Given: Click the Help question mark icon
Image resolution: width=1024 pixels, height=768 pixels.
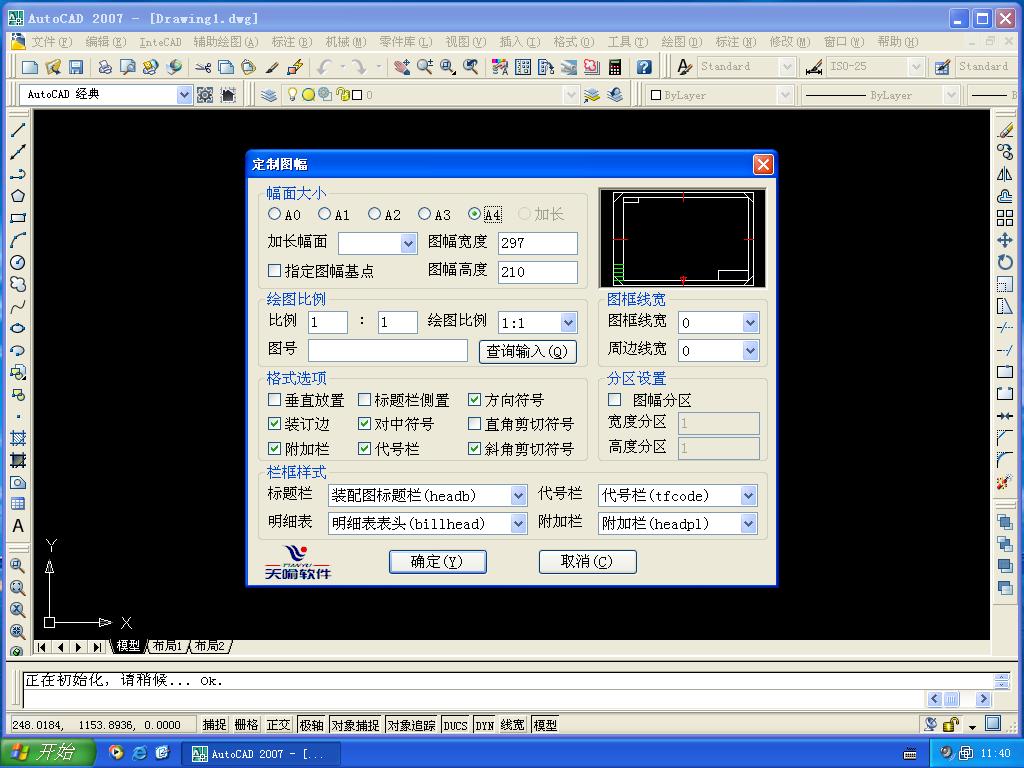Looking at the screenshot, I should point(644,67).
